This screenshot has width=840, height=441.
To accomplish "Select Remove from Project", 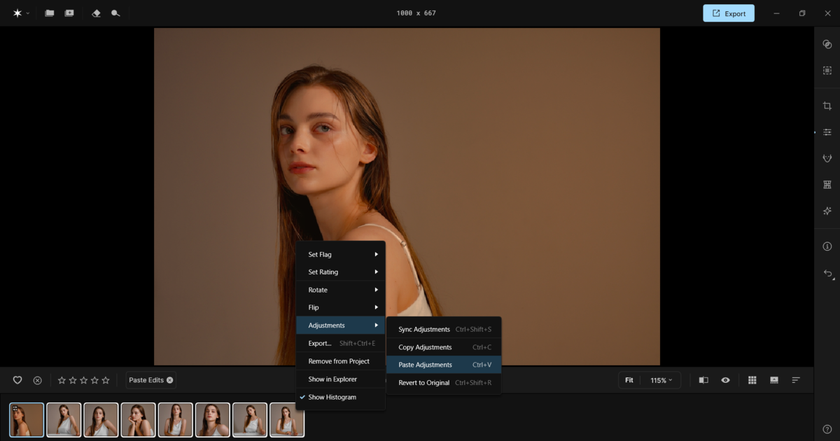I will point(340,361).
